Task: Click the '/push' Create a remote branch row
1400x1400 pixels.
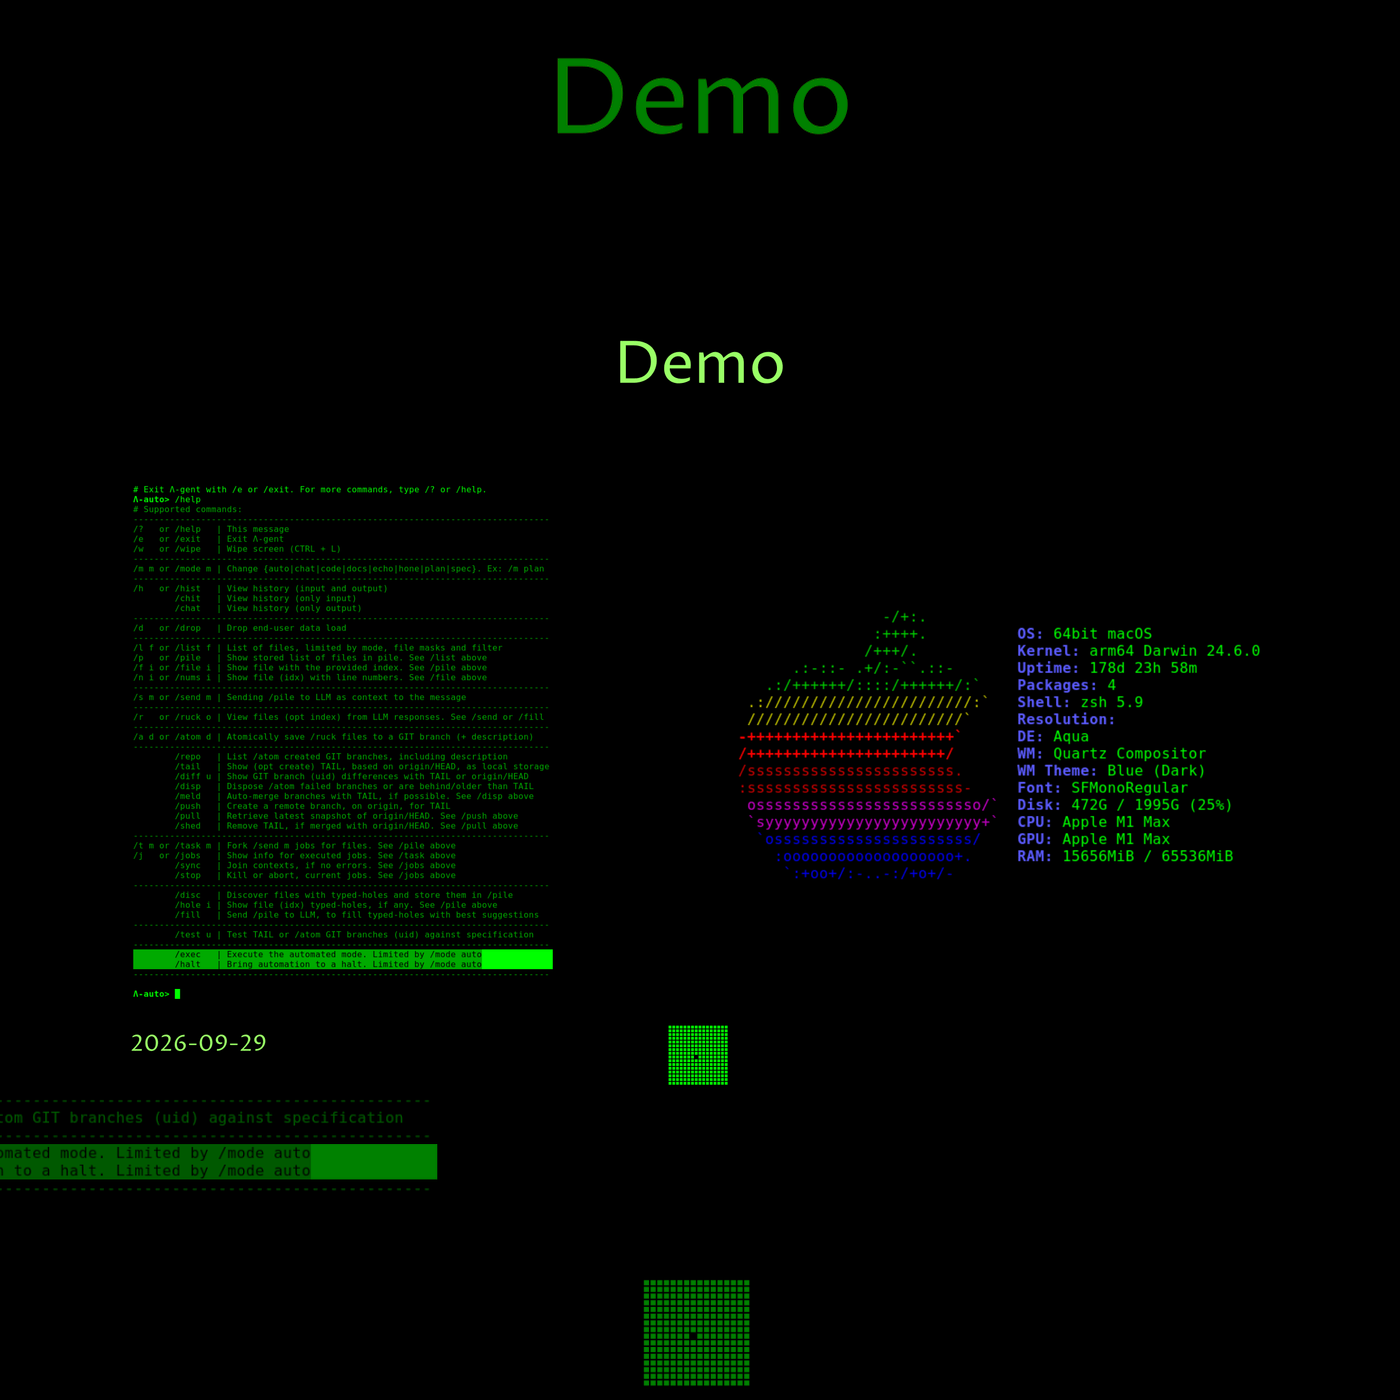Action: click(313, 806)
